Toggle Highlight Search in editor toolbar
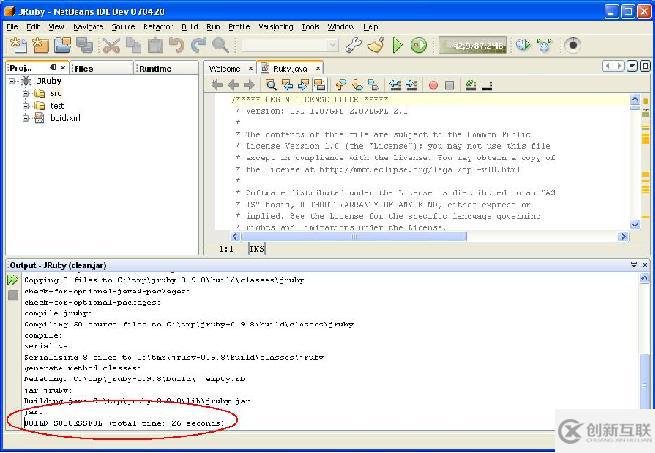The width and height of the screenshot is (655, 453). point(319,85)
